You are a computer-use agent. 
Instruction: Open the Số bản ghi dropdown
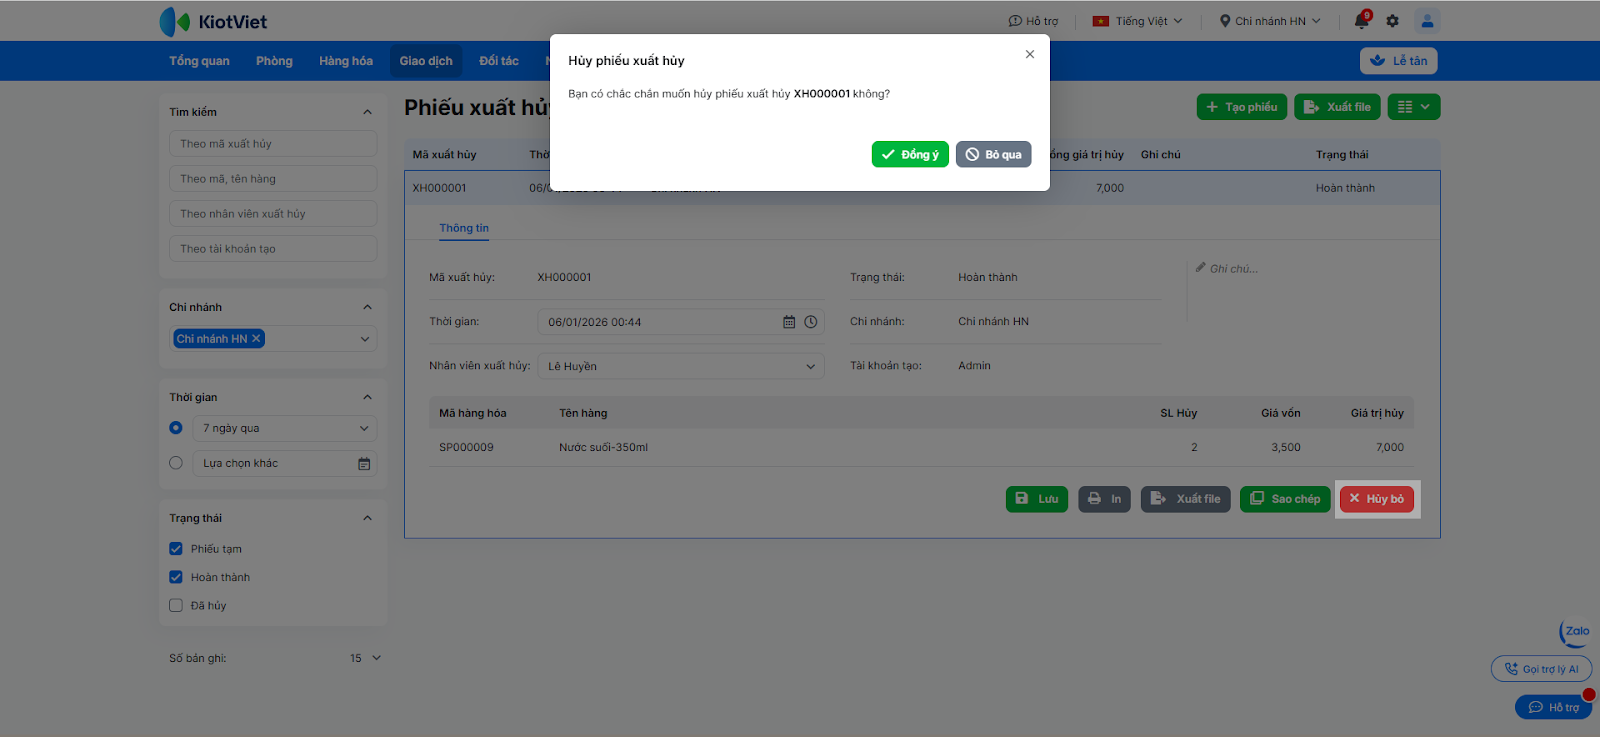pos(366,658)
